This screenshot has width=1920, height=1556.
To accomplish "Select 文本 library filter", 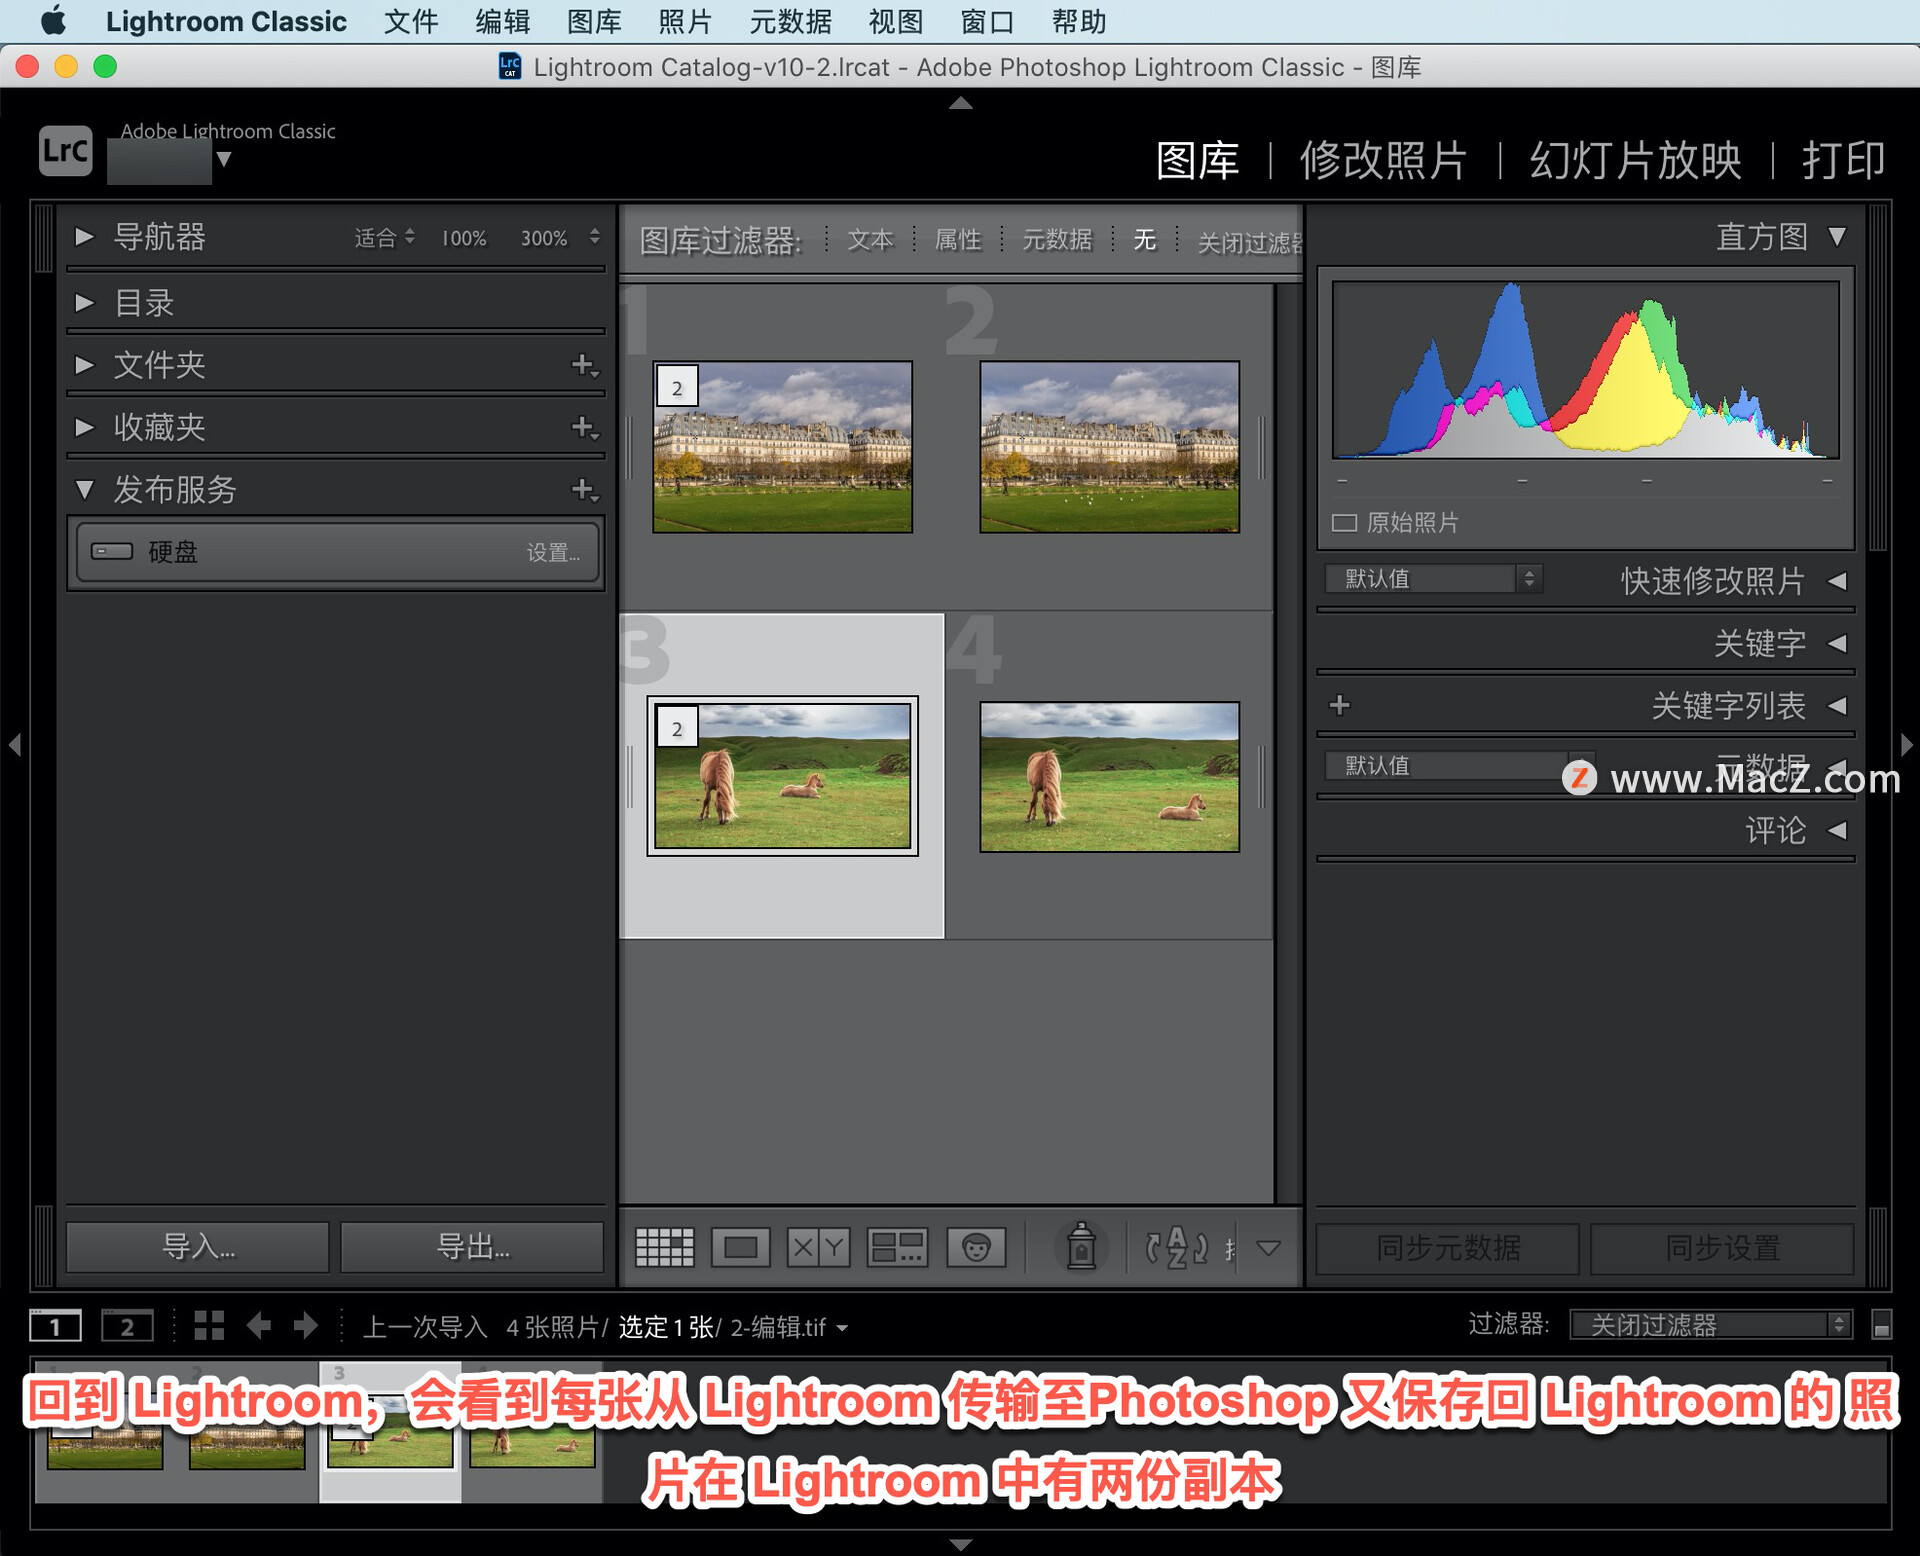I will click(870, 240).
